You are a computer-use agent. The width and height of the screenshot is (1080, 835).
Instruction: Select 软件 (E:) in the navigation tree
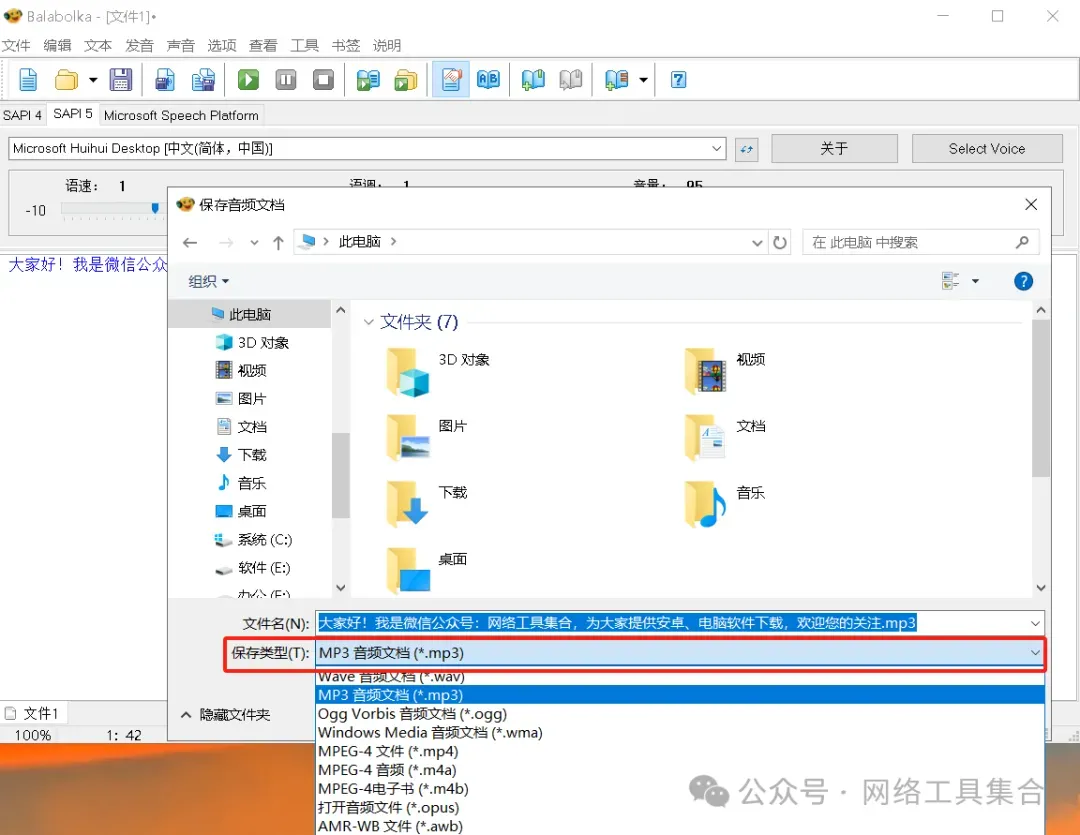263,568
